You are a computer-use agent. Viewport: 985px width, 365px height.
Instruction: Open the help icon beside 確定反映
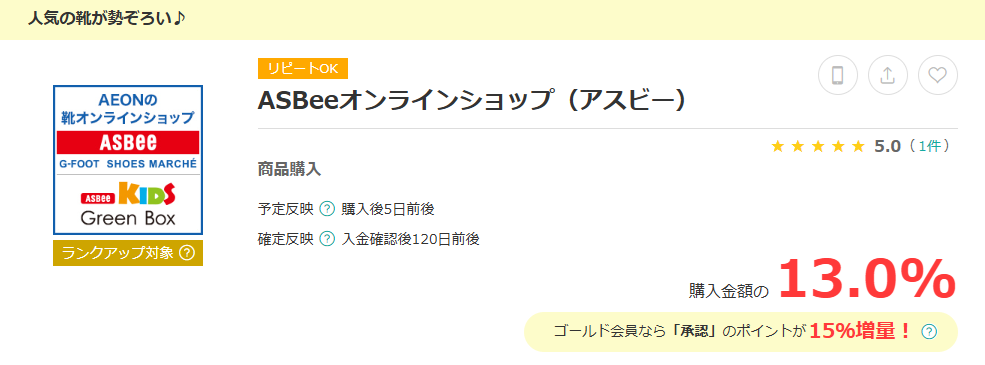327,239
